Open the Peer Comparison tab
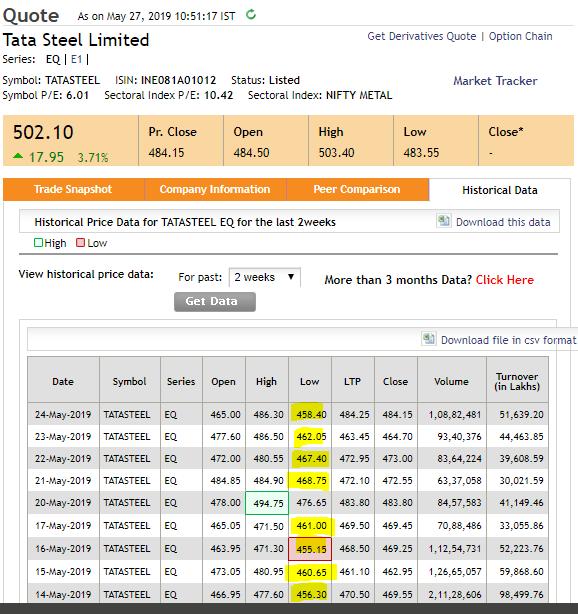The width and height of the screenshot is (578, 614). click(357, 190)
